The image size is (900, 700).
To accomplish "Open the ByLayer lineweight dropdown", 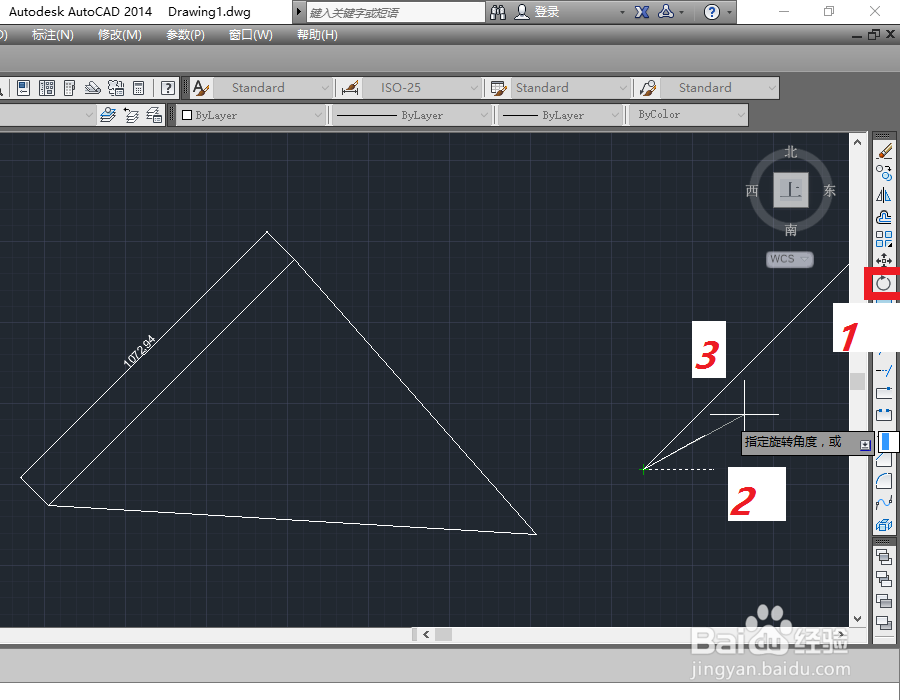I will [560, 115].
